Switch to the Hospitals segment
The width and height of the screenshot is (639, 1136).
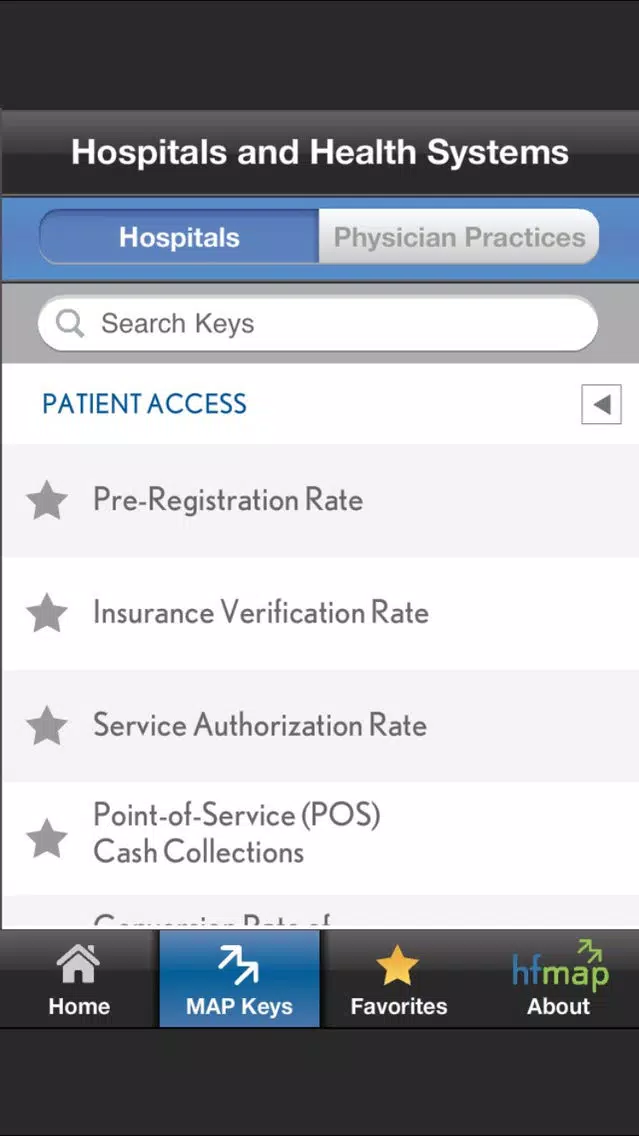click(179, 237)
